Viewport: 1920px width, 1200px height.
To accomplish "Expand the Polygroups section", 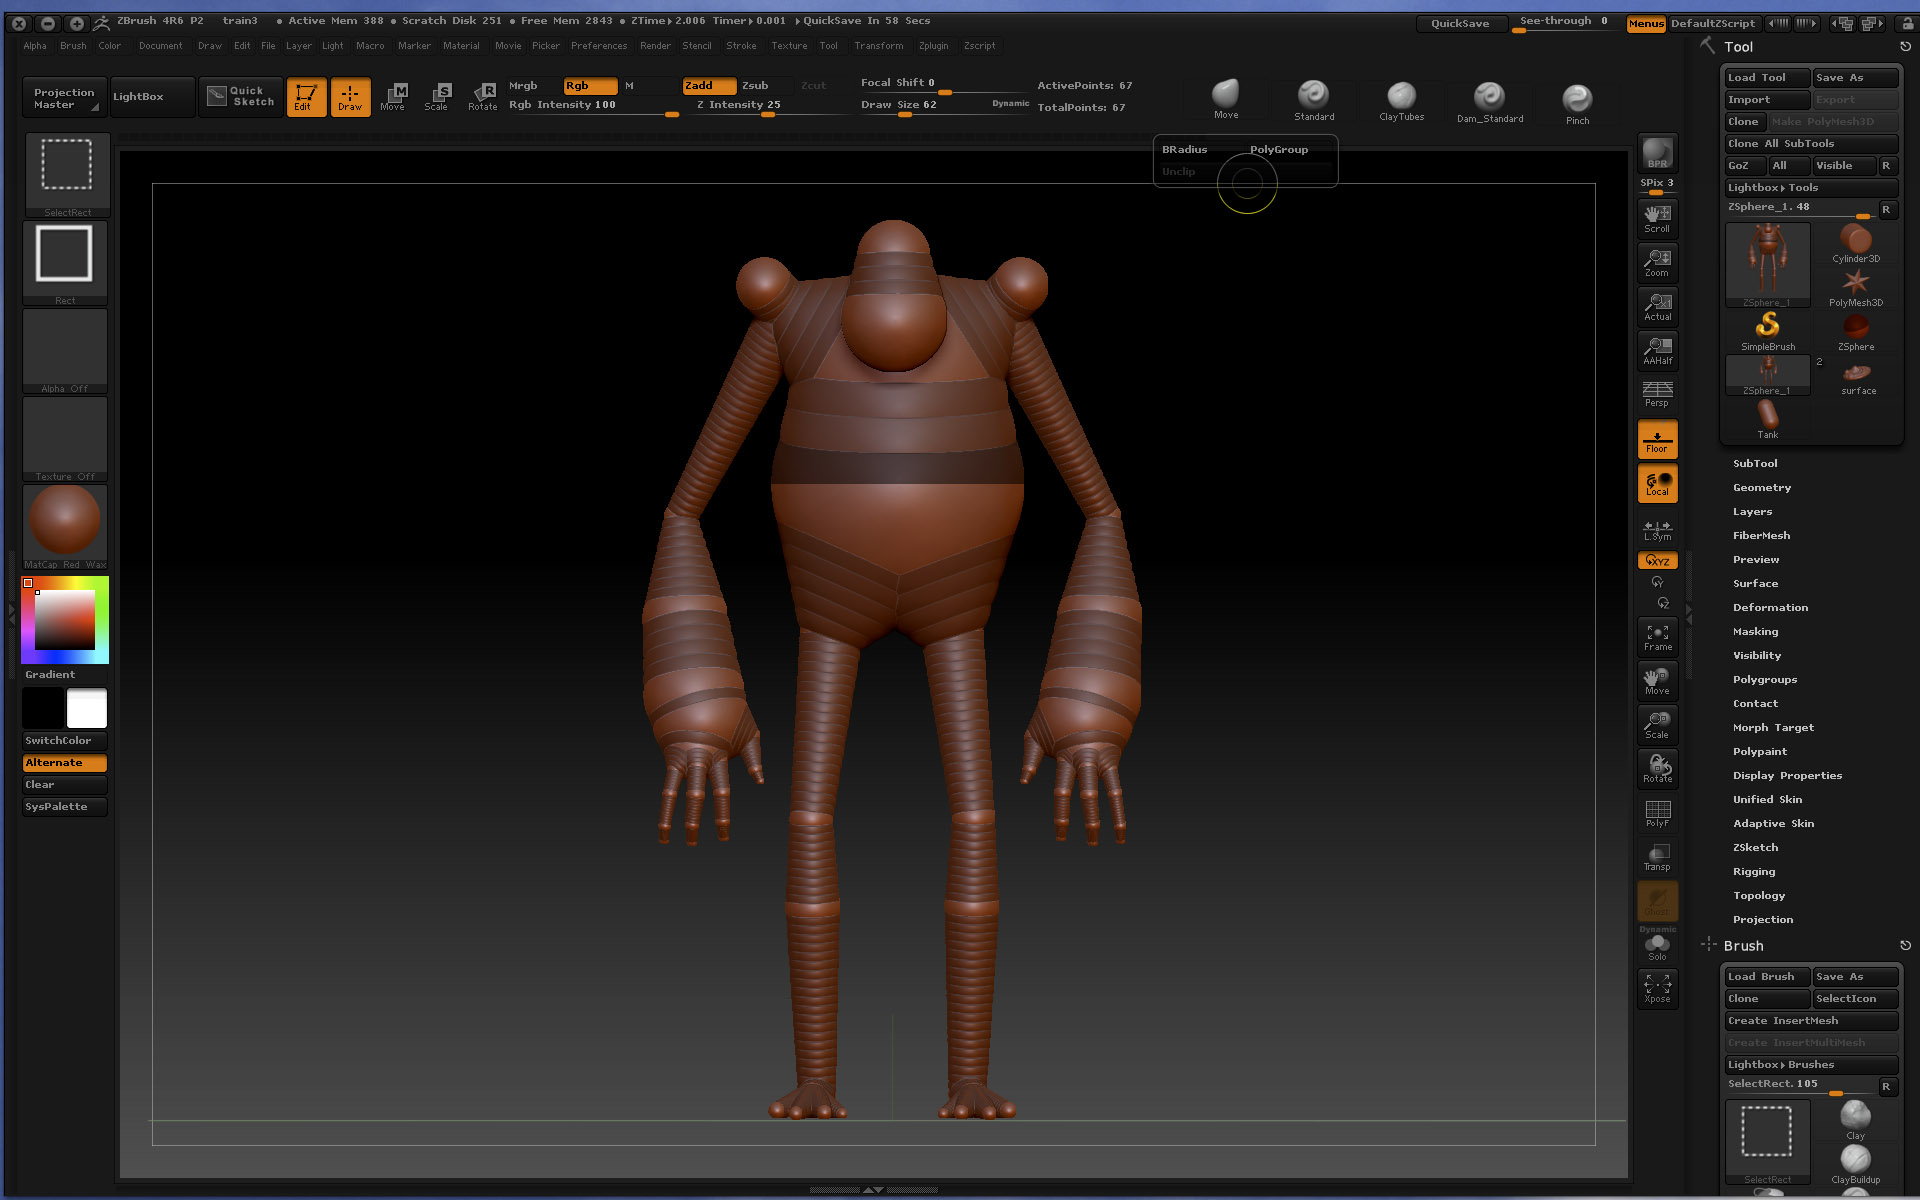I will point(1765,680).
